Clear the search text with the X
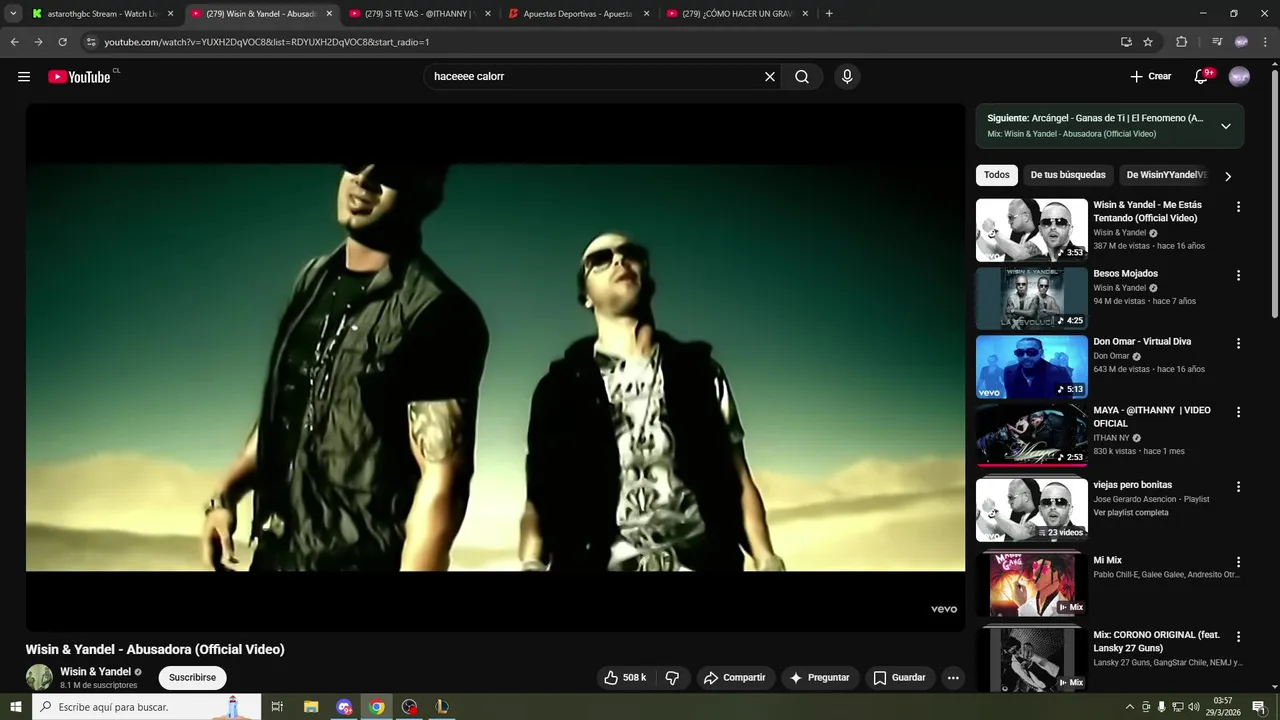The width and height of the screenshot is (1280, 720). tap(770, 77)
